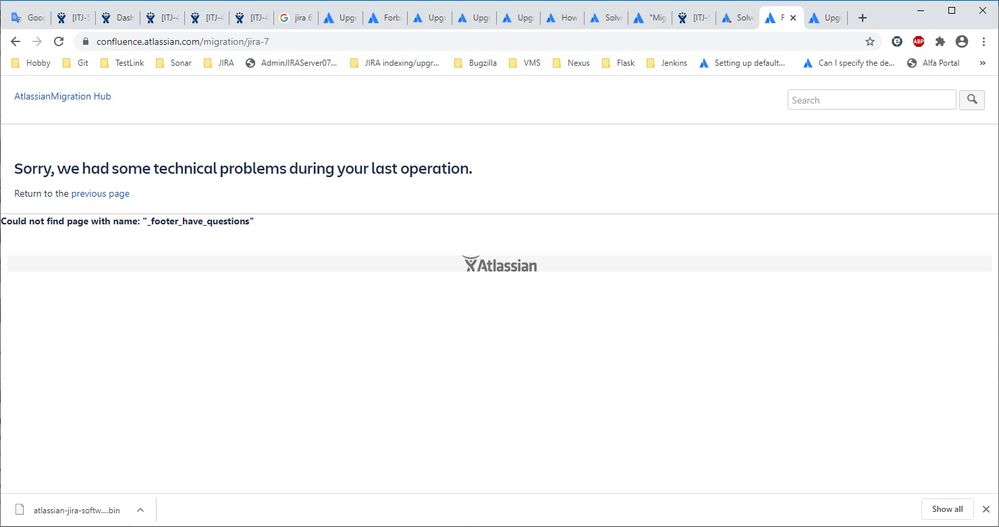
Task: Open the AtlassianMigration Hub link
Action: 62,96
